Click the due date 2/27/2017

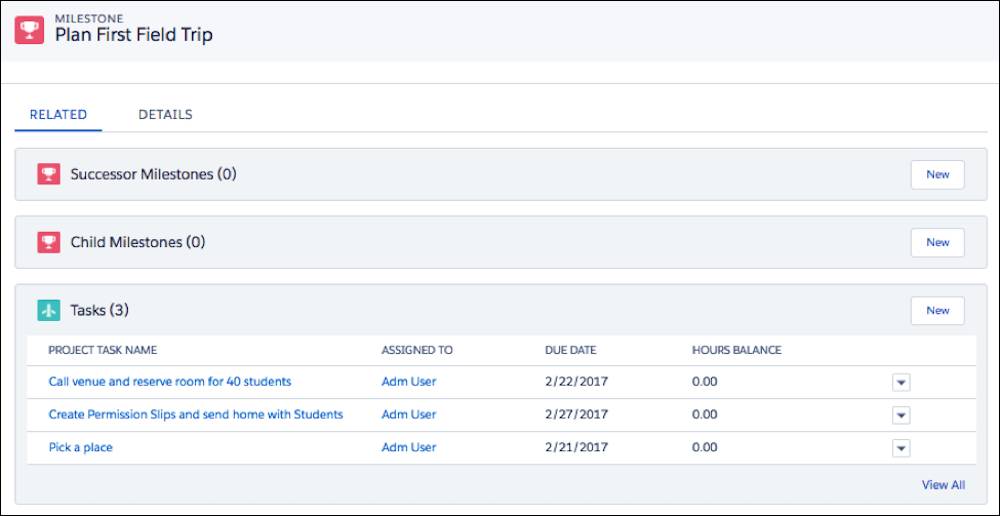tap(577, 415)
